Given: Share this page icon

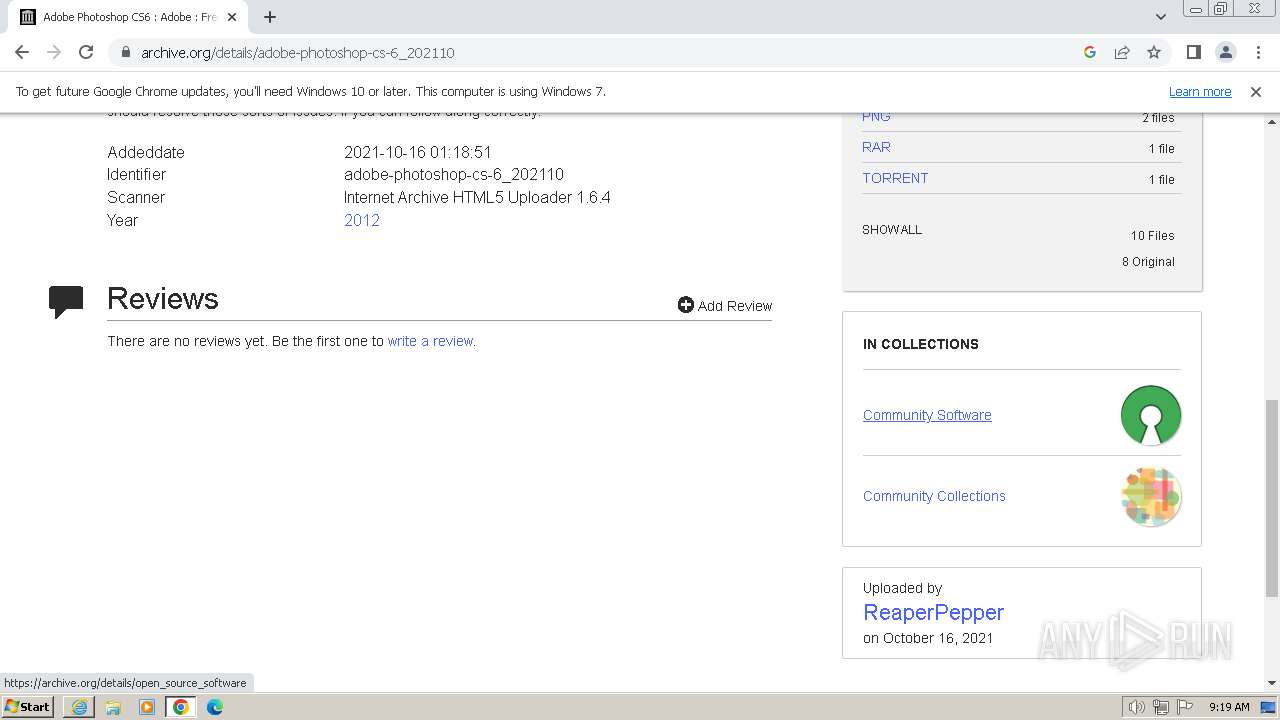Looking at the screenshot, I should pyautogui.click(x=1122, y=52).
